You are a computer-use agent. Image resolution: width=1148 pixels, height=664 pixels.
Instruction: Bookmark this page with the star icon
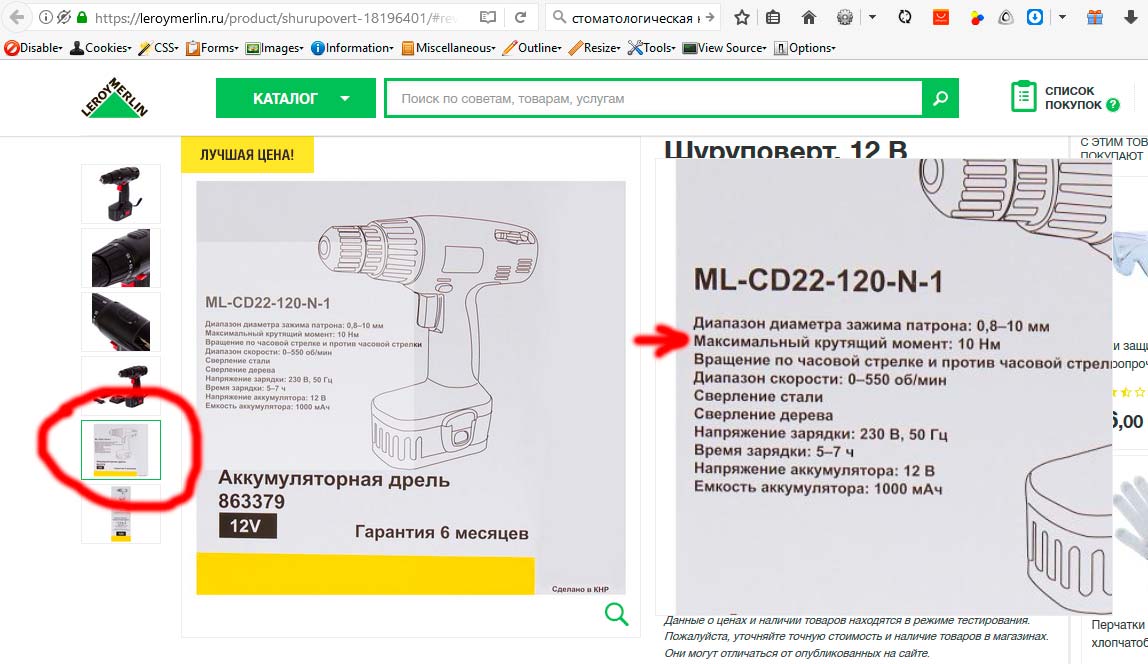click(742, 18)
